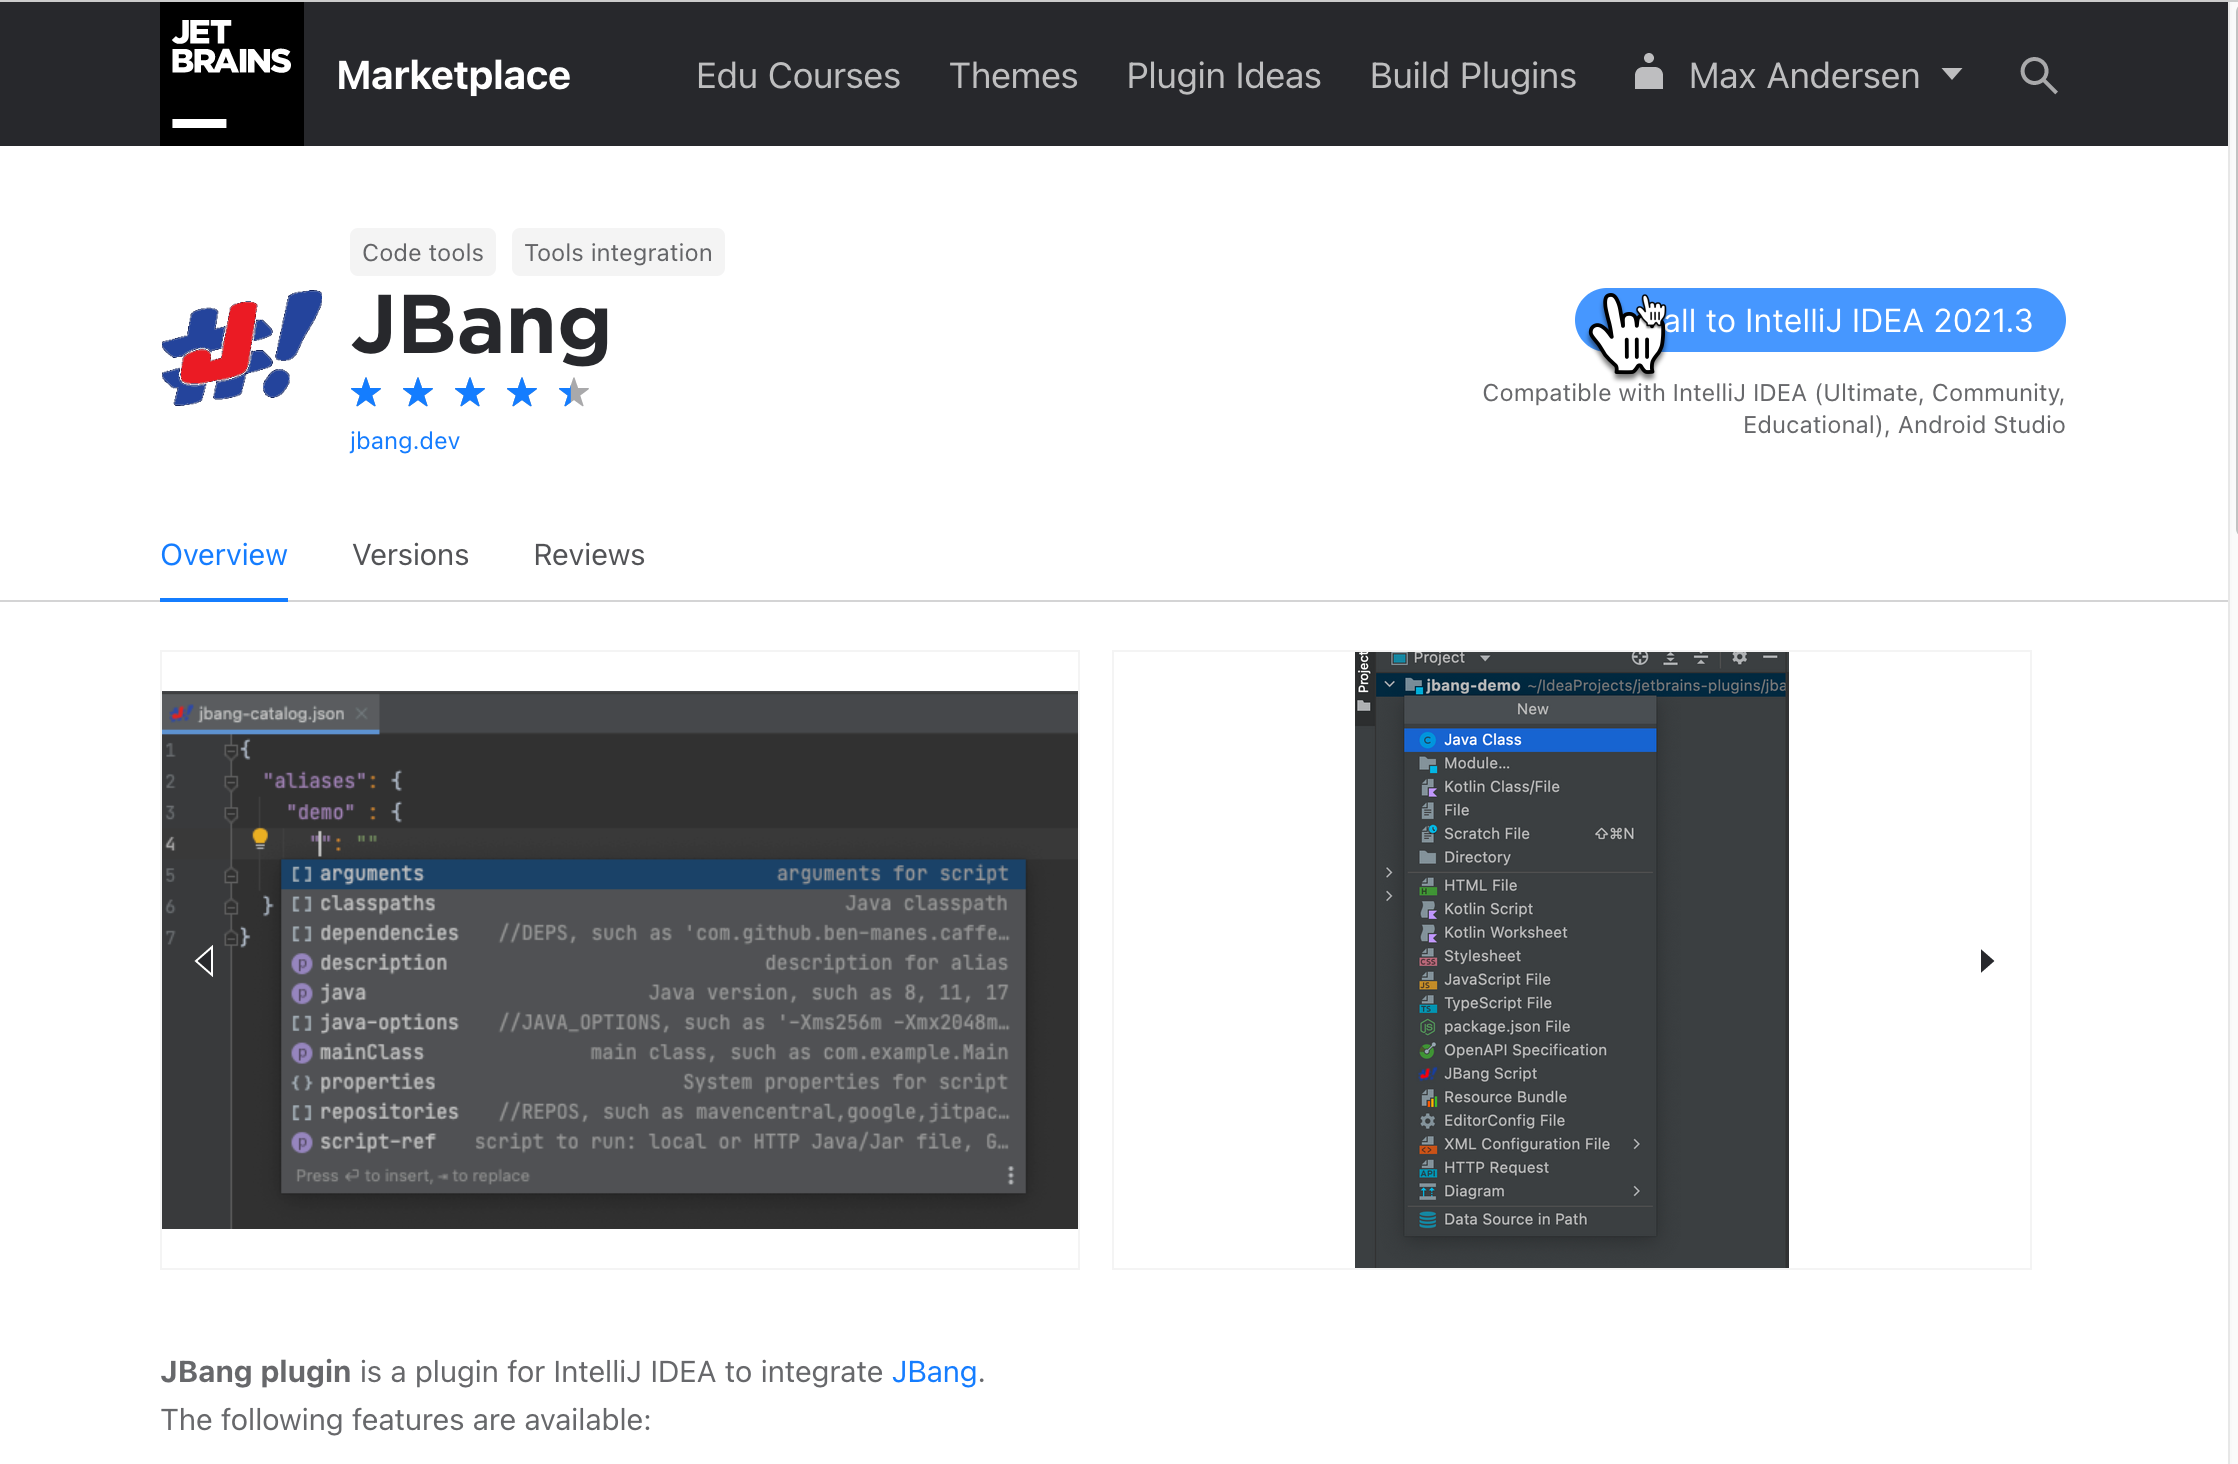Choose HTTP Request in New menu
2238x1464 pixels.
click(1530, 1167)
